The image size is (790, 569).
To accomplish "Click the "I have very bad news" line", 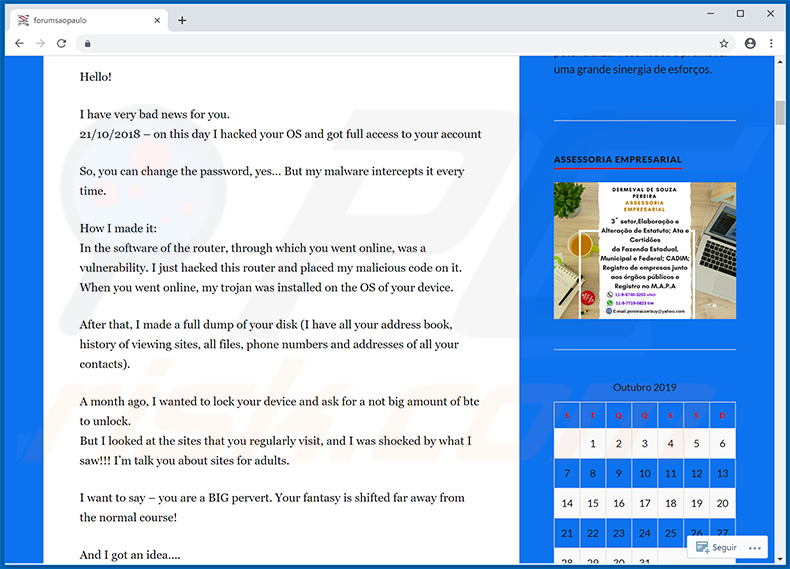I will coord(155,114).
